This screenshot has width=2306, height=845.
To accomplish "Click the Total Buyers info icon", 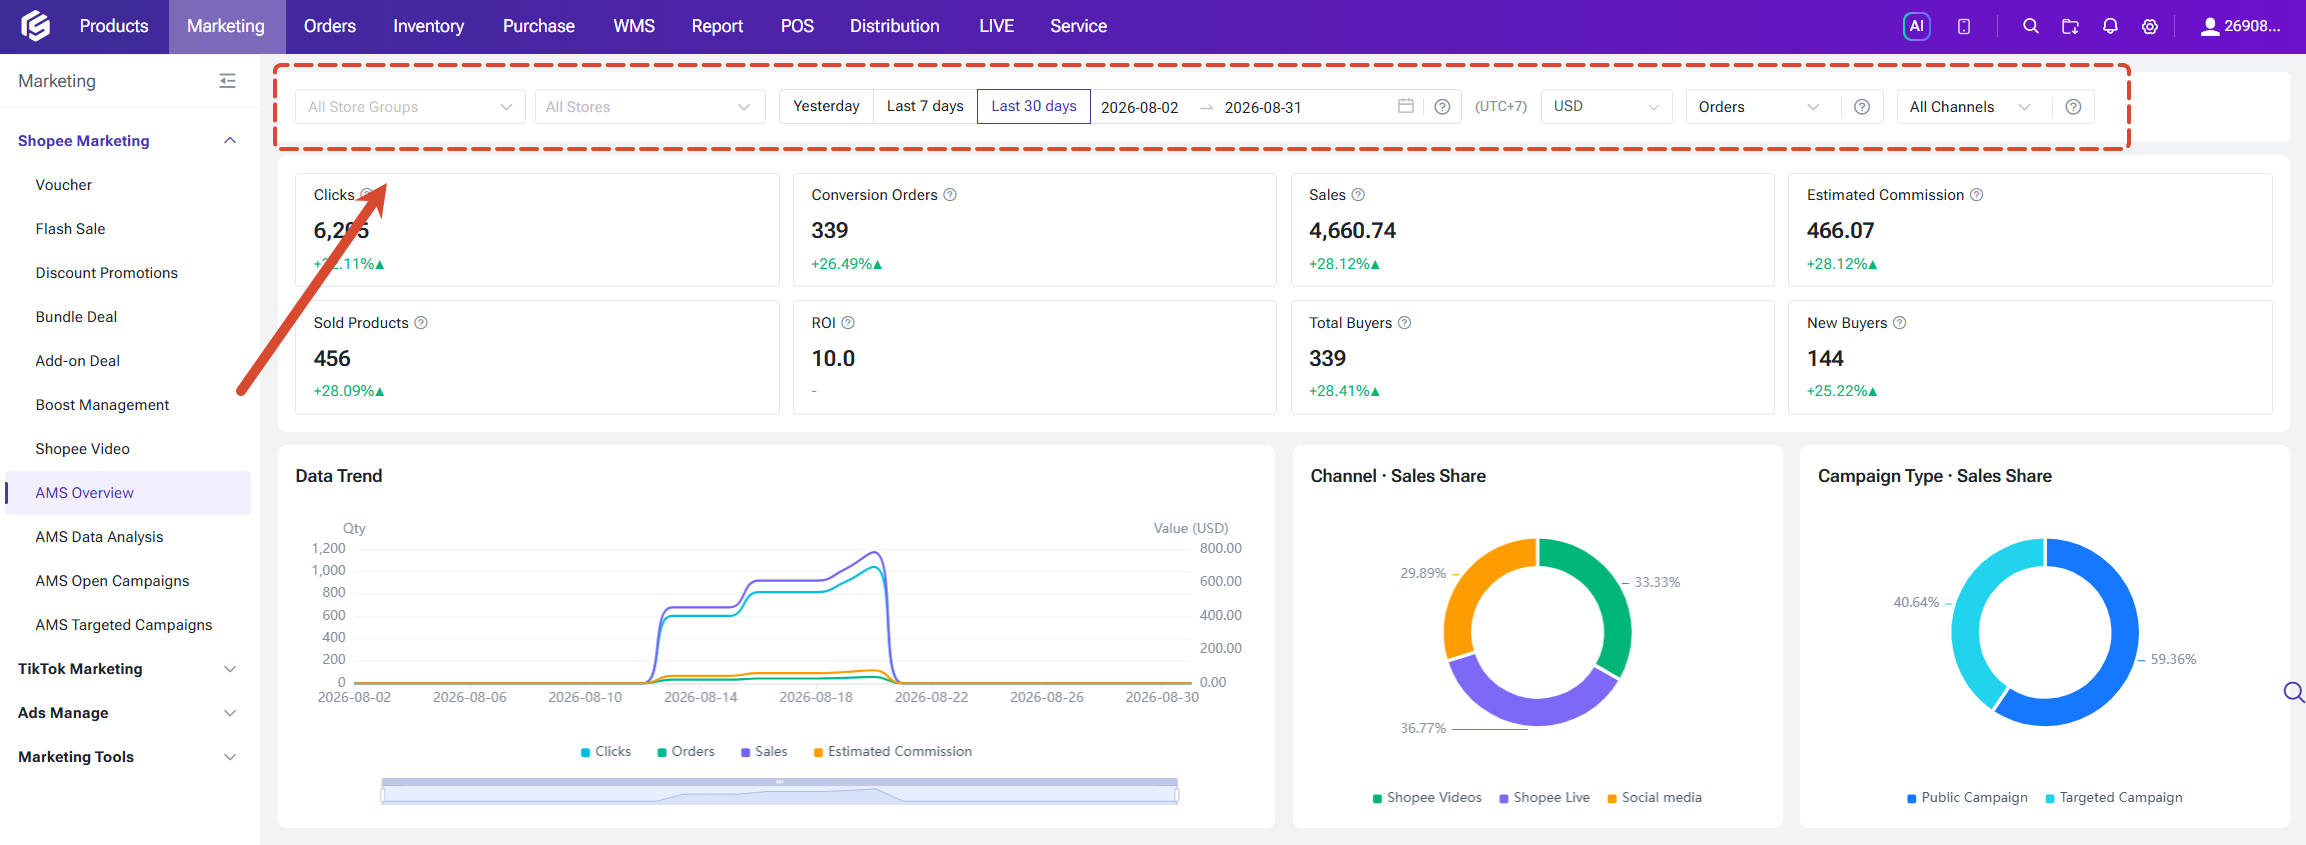I will click(1404, 323).
